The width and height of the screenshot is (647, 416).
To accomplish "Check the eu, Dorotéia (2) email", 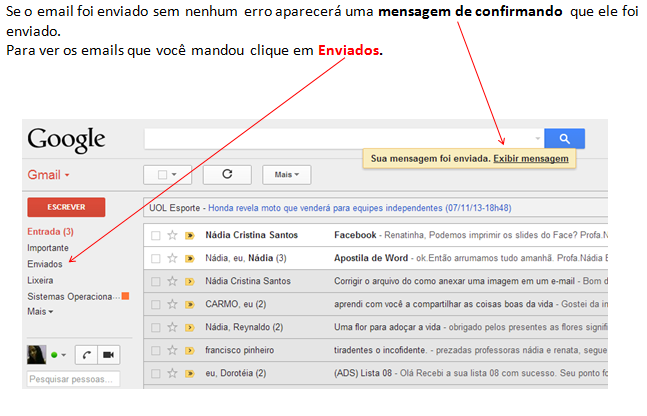I will point(156,374).
